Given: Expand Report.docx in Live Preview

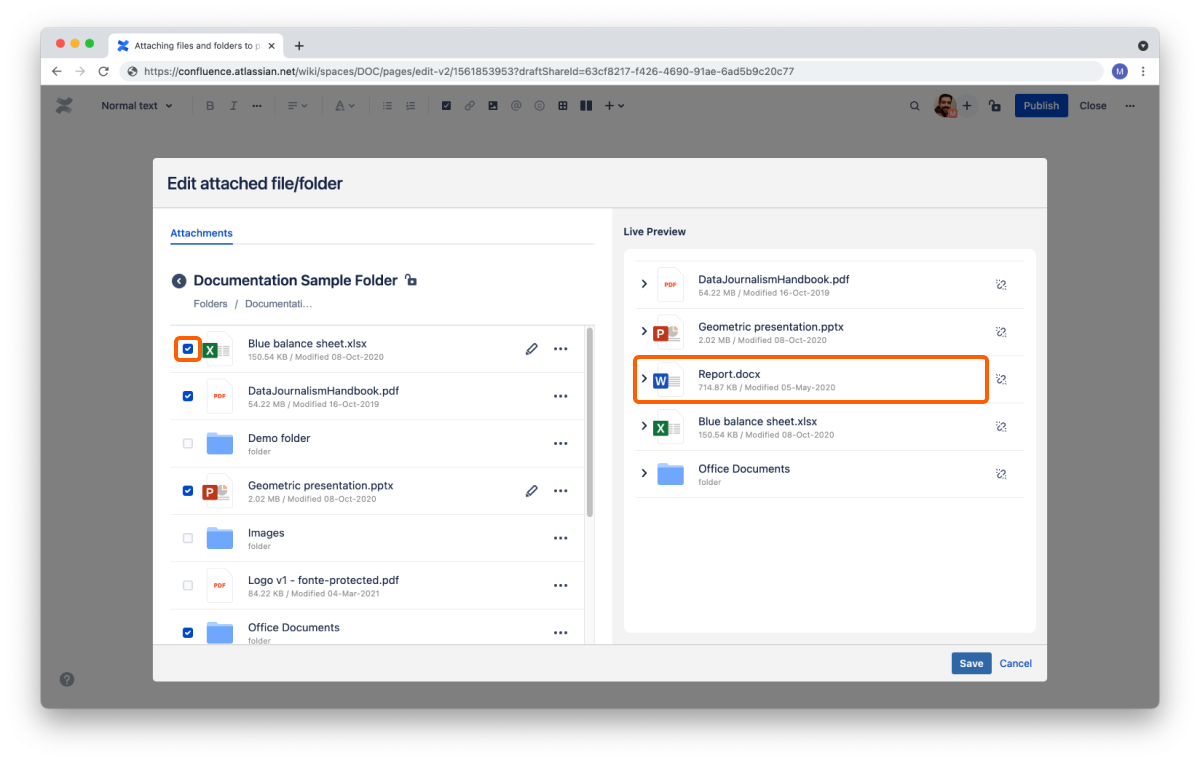Looking at the screenshot, I should coord(644,379).
